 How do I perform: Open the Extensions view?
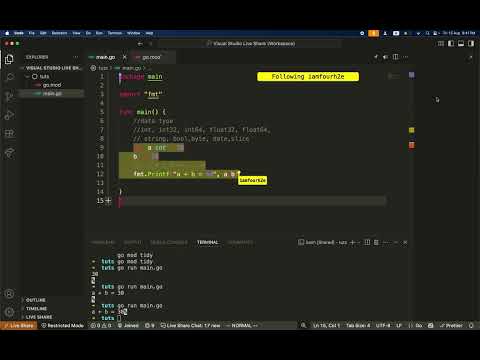[9, 134]
